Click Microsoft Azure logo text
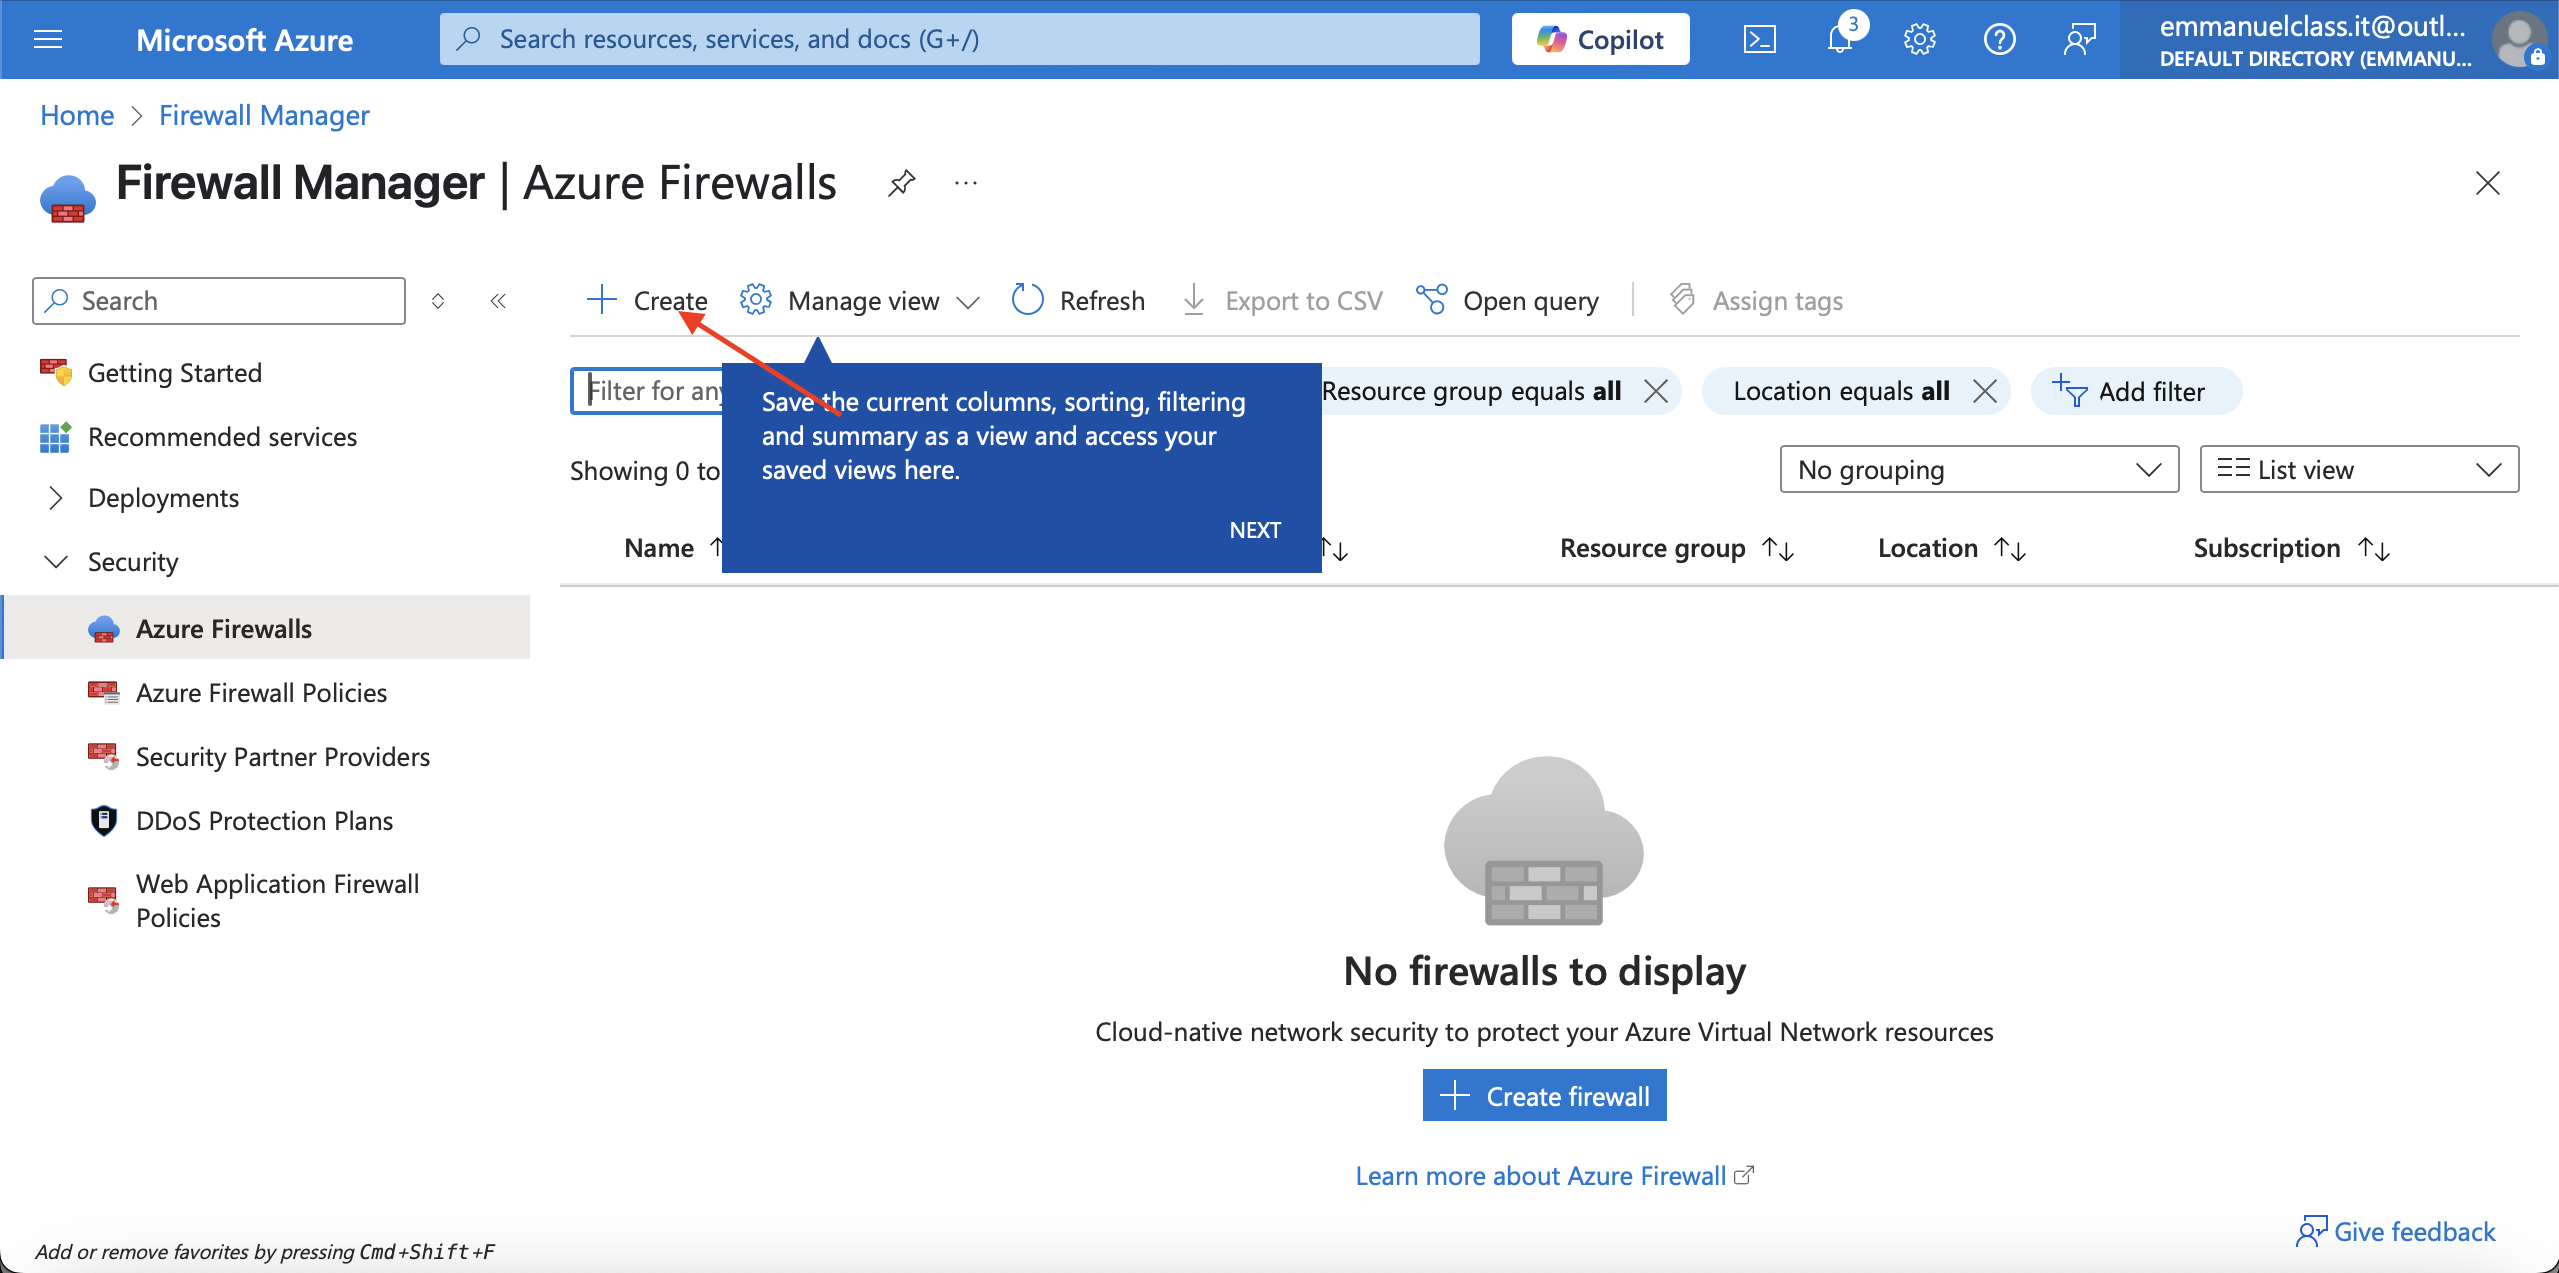The image size is (2559, 1273). [244, 39]
